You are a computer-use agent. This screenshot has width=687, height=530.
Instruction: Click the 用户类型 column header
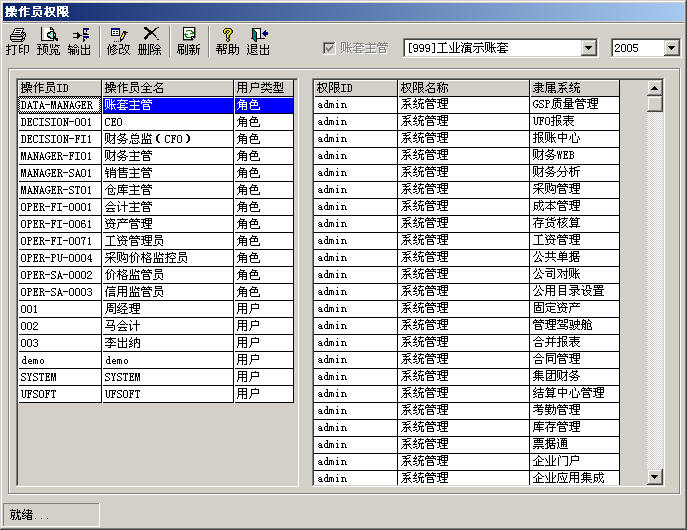click(263, 88)
